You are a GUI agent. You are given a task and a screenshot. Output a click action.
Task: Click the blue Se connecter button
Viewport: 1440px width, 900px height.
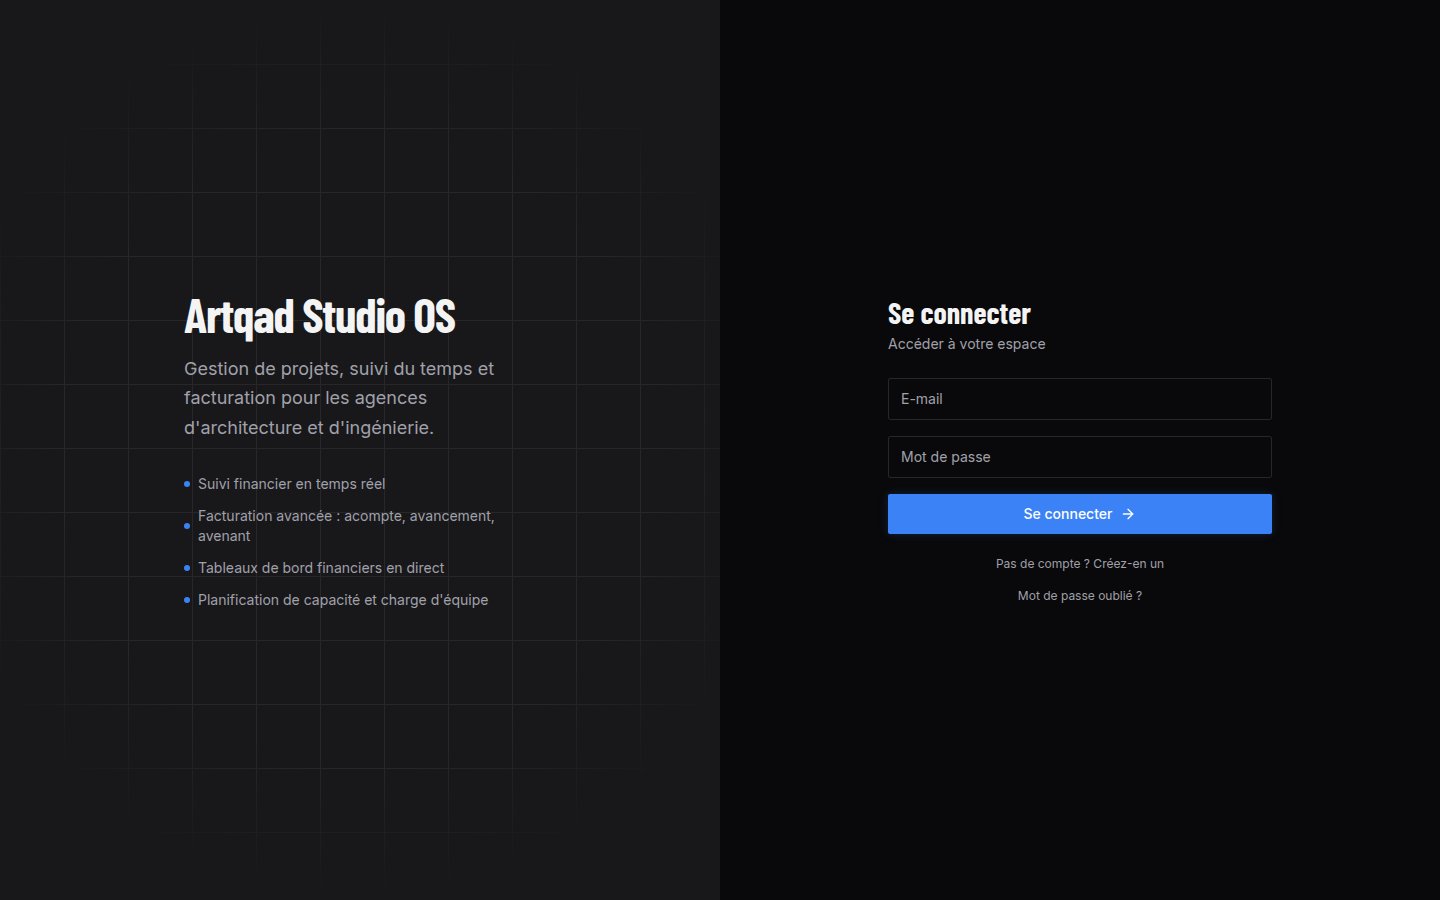click(x=1079, y=514)
